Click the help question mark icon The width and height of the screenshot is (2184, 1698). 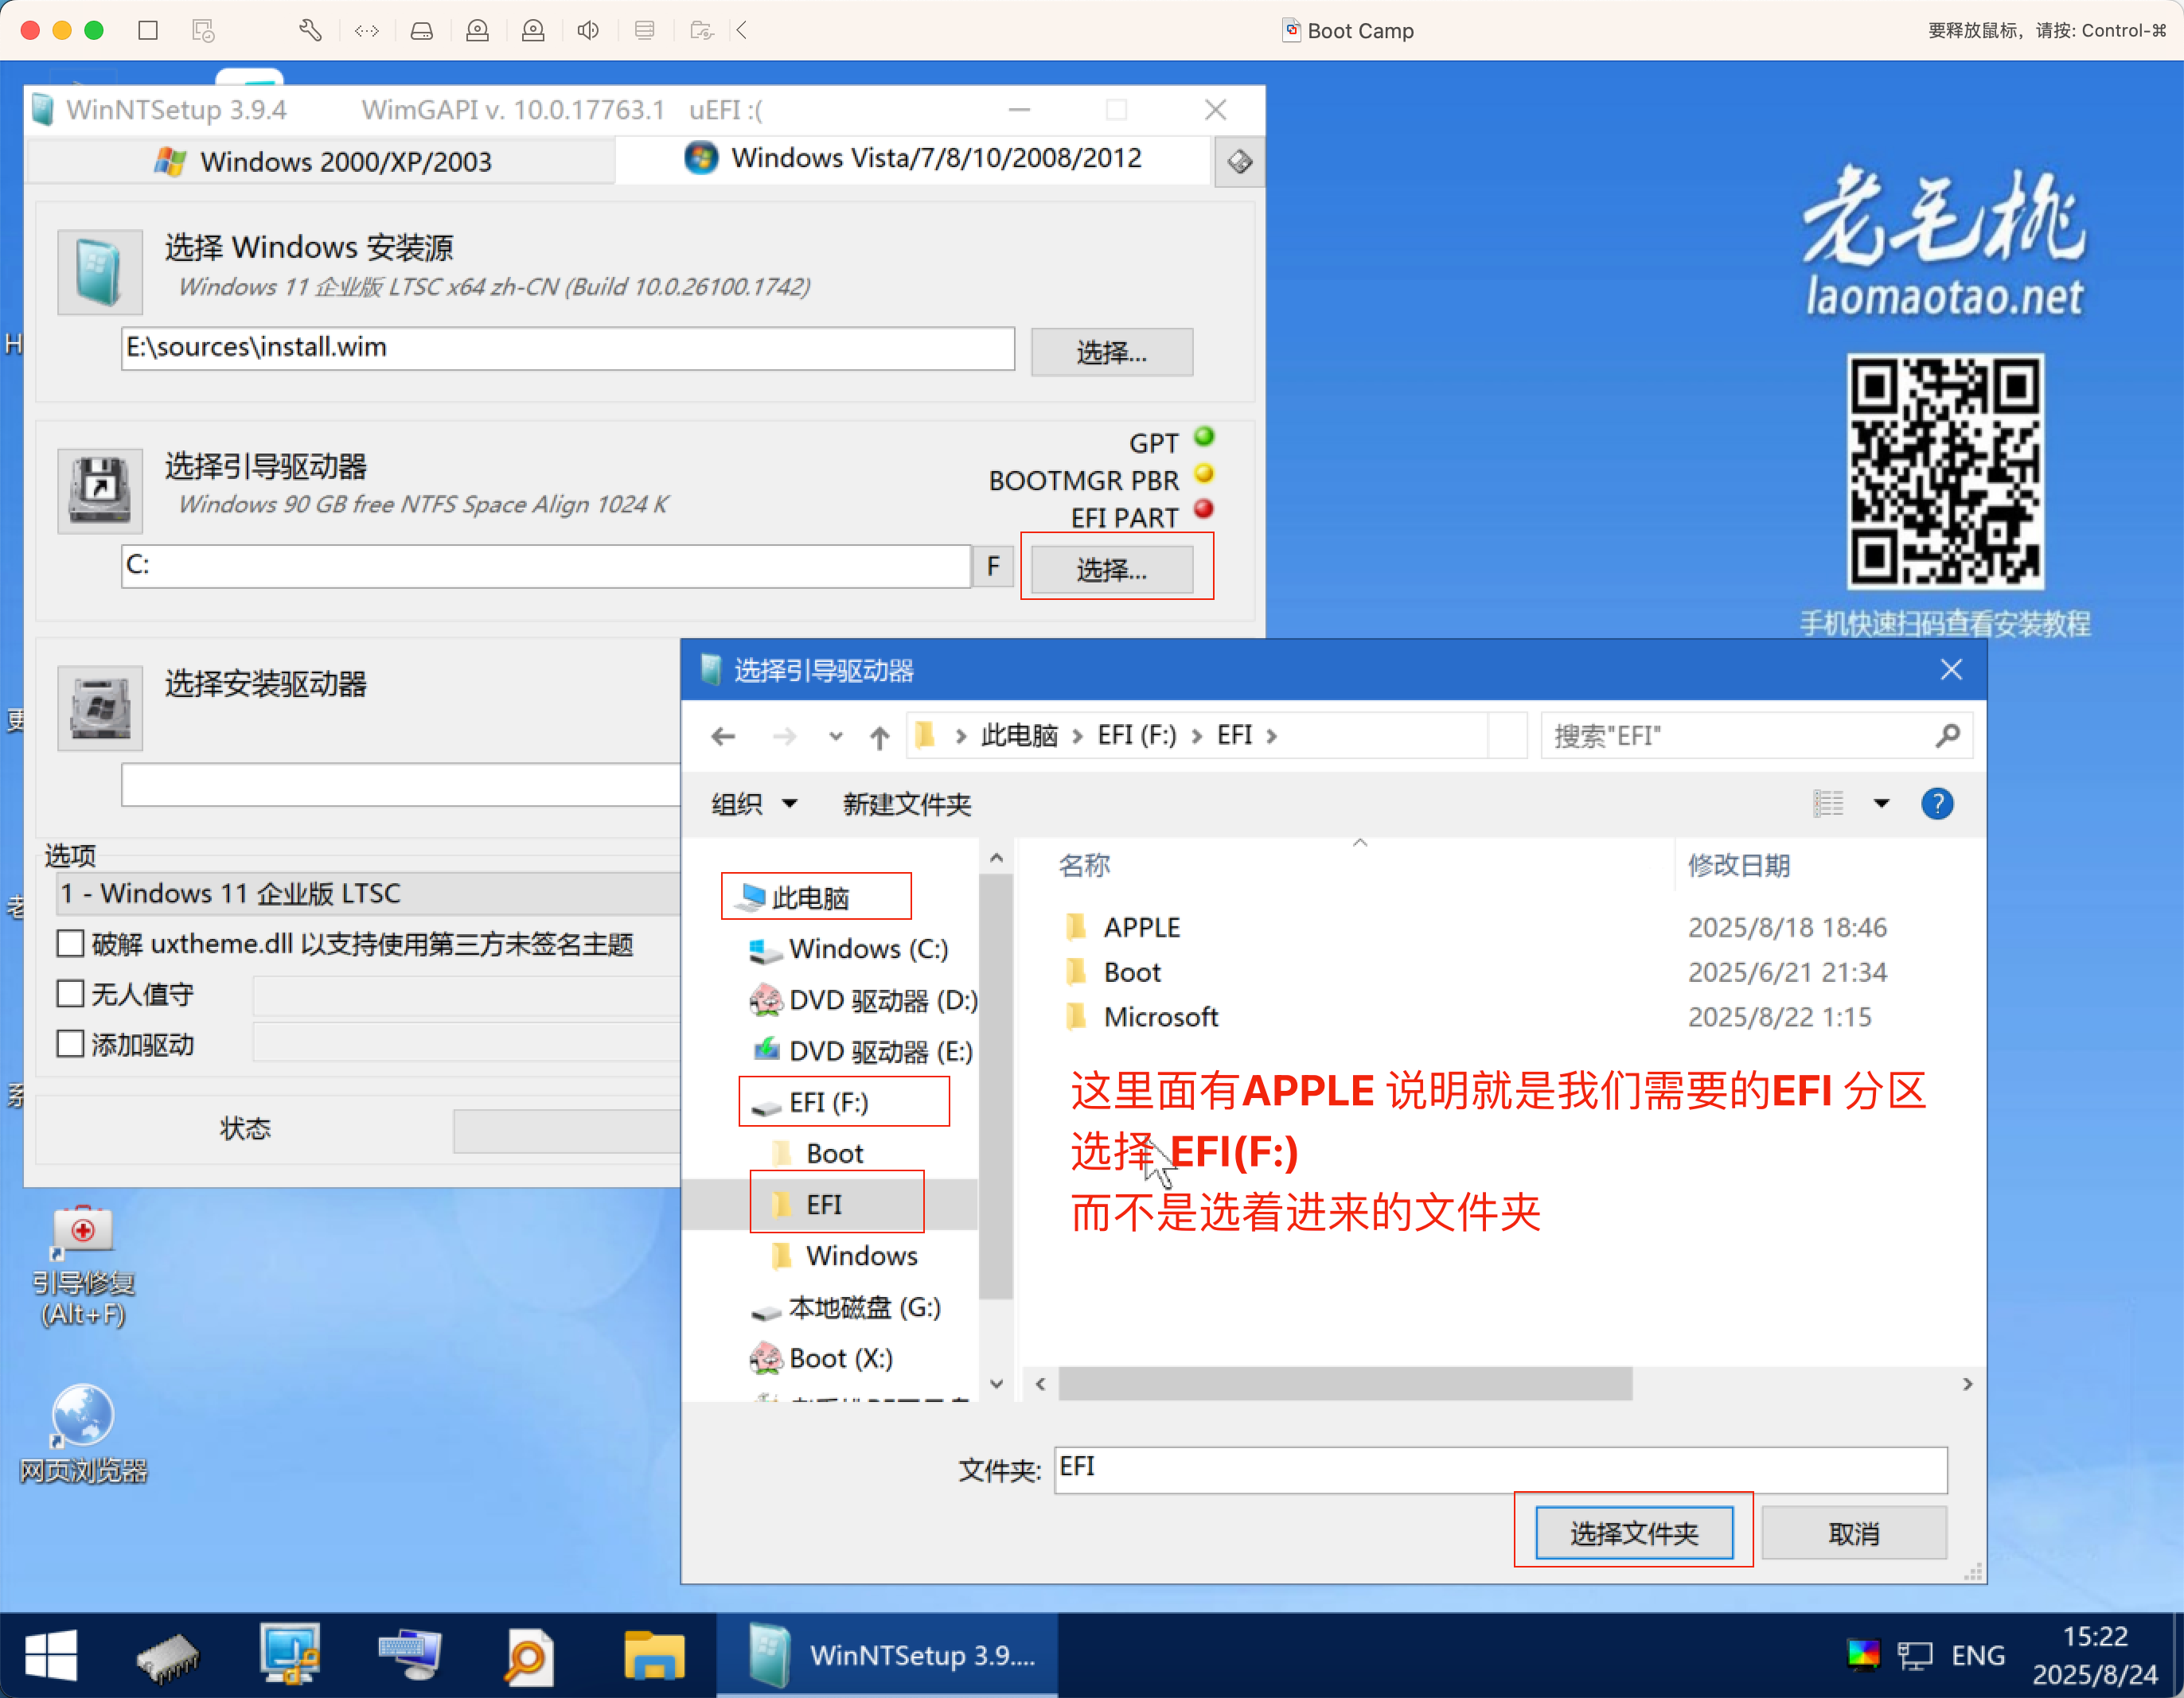1937,803
